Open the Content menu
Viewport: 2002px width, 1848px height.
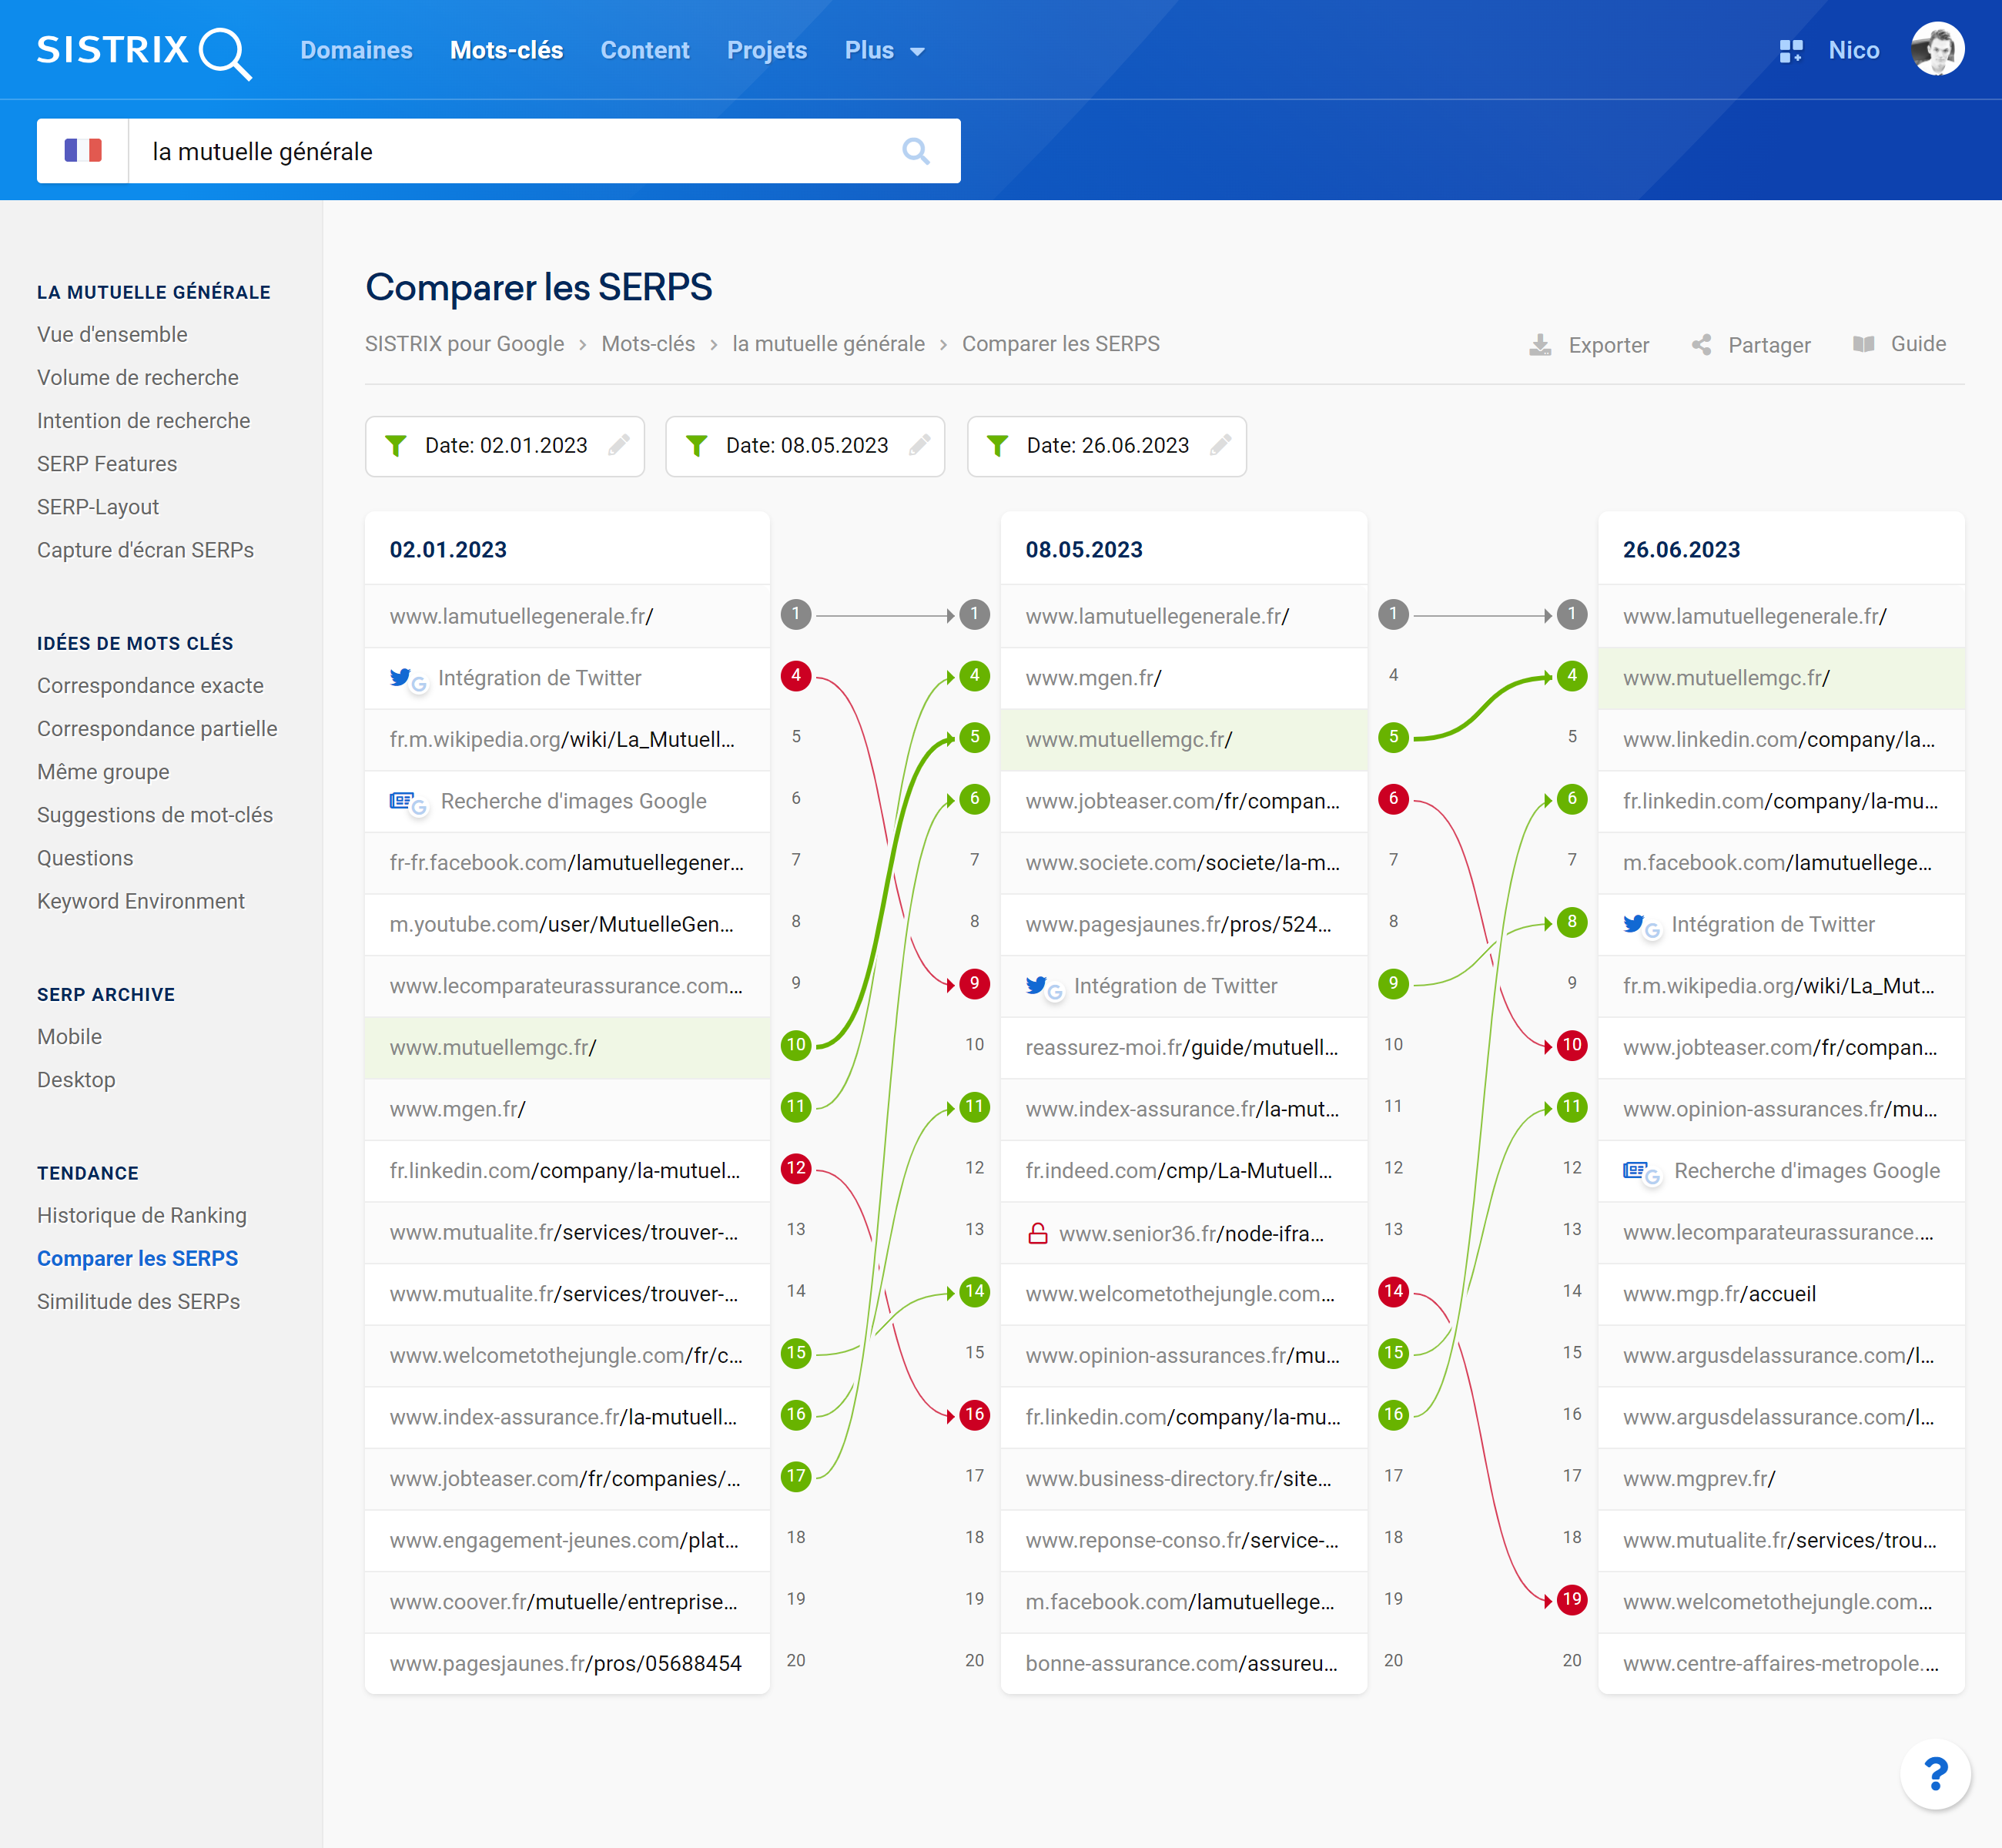(x=645, y=50)
